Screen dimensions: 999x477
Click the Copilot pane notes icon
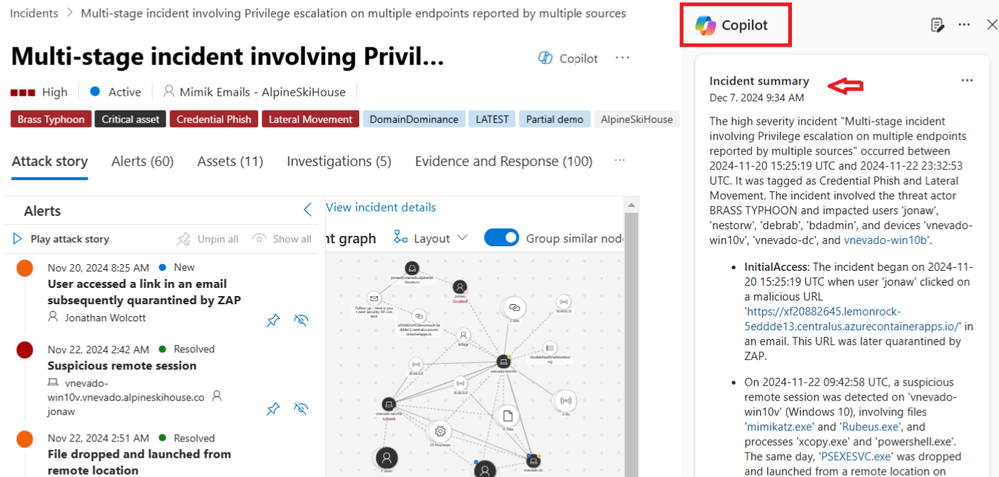tap(937, 25)
